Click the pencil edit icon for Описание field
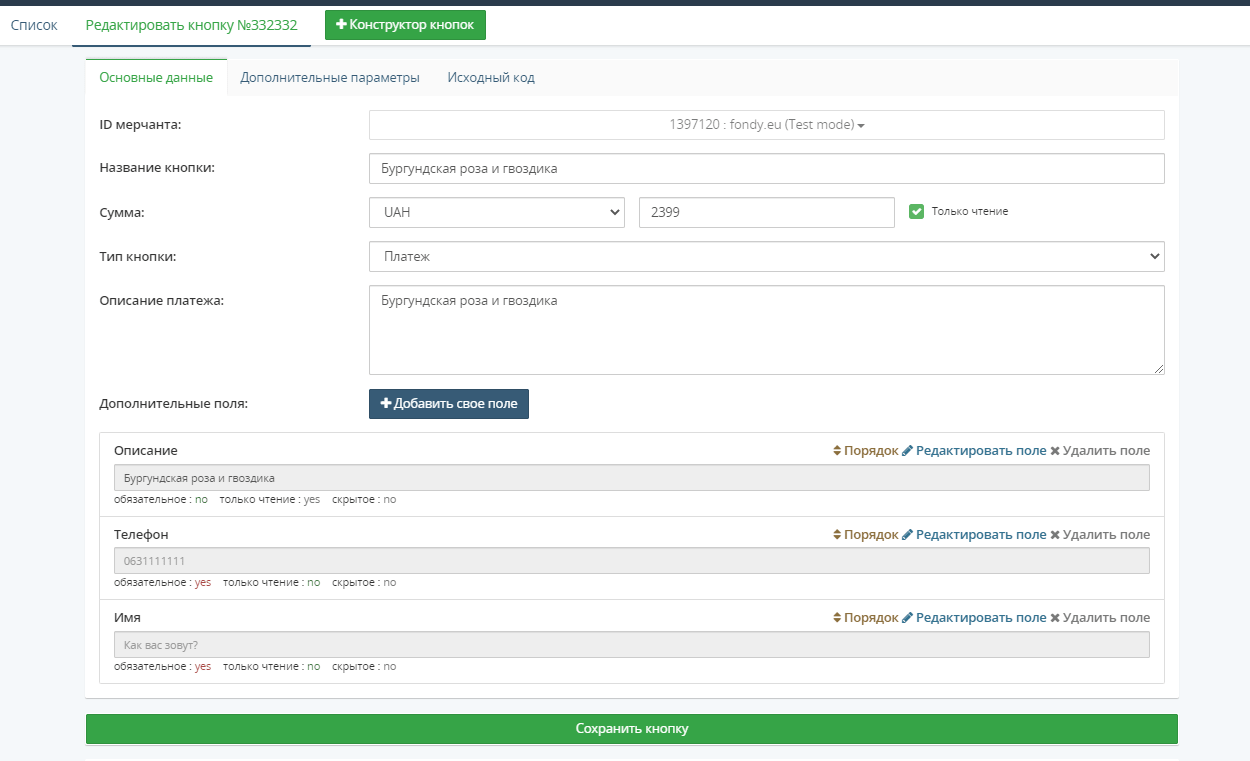The image size is (1250, 761). (908, 451)
